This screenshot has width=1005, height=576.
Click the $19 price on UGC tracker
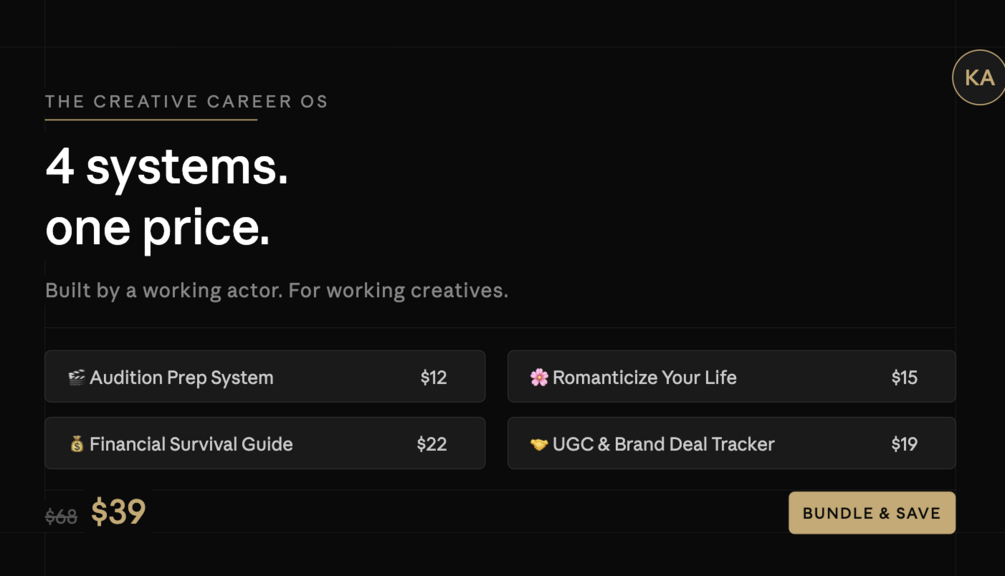(x=904, y=444)
